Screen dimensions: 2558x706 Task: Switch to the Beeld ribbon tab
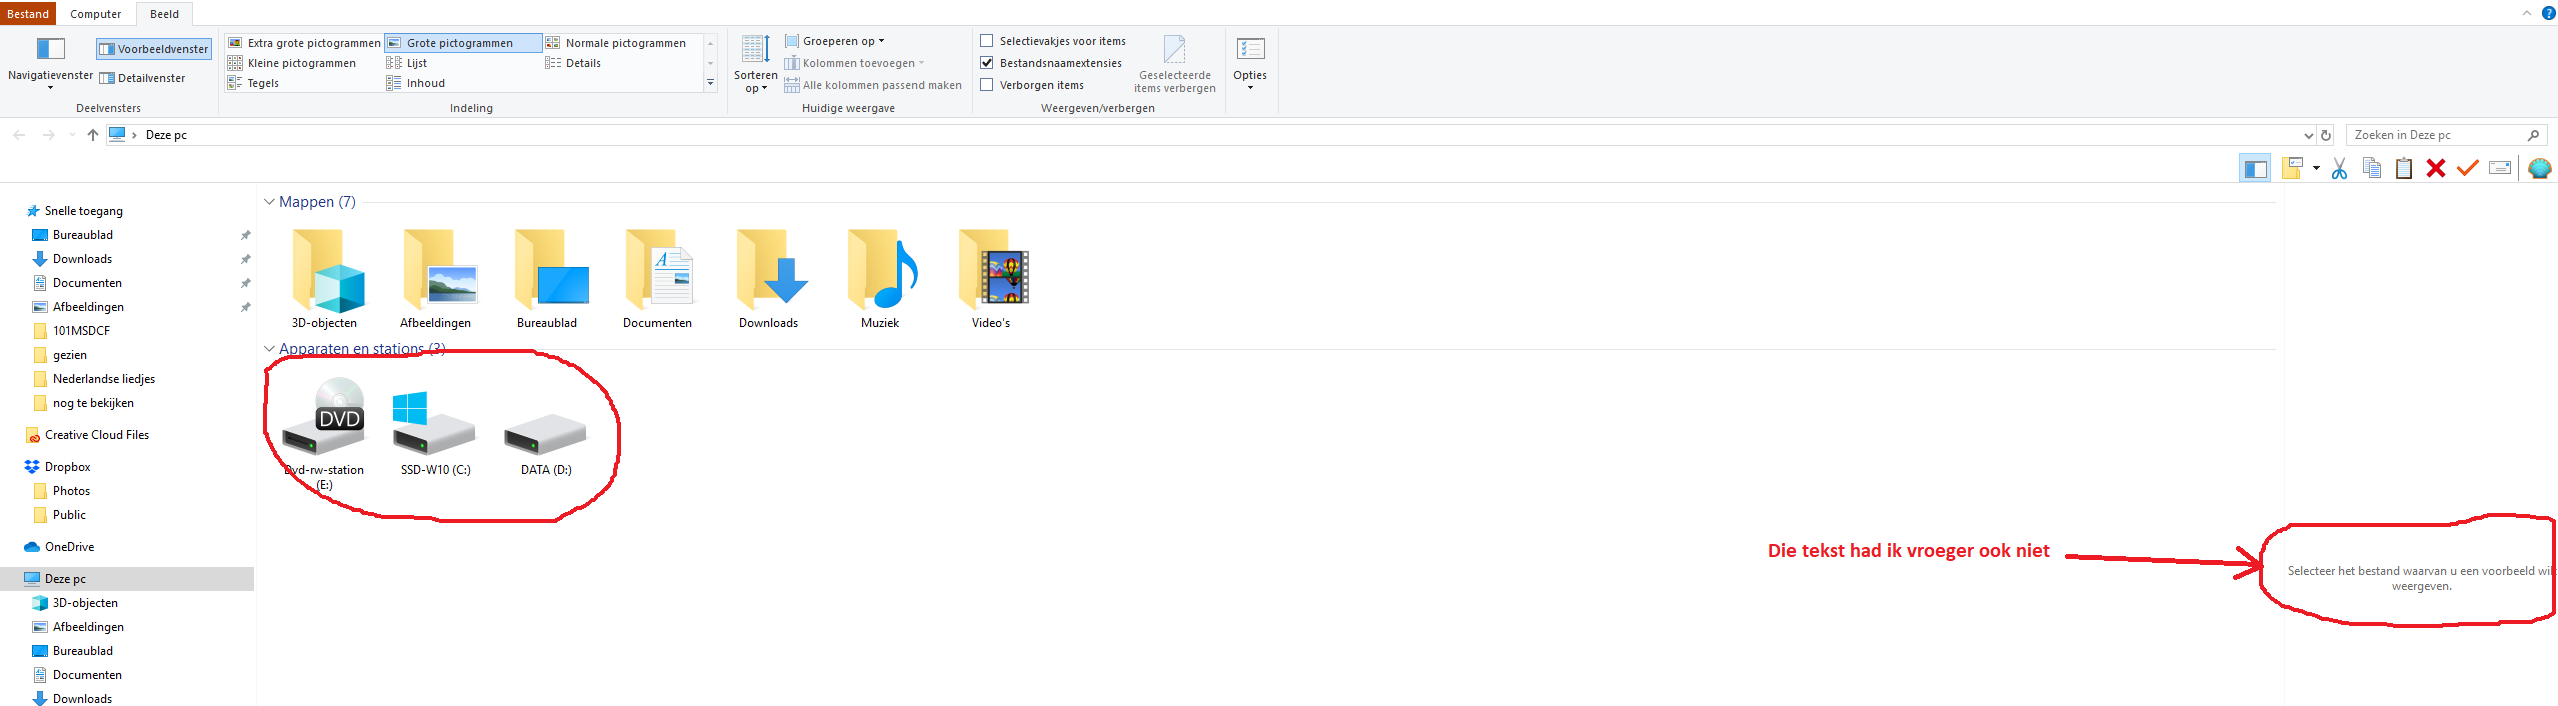[164, 14]
